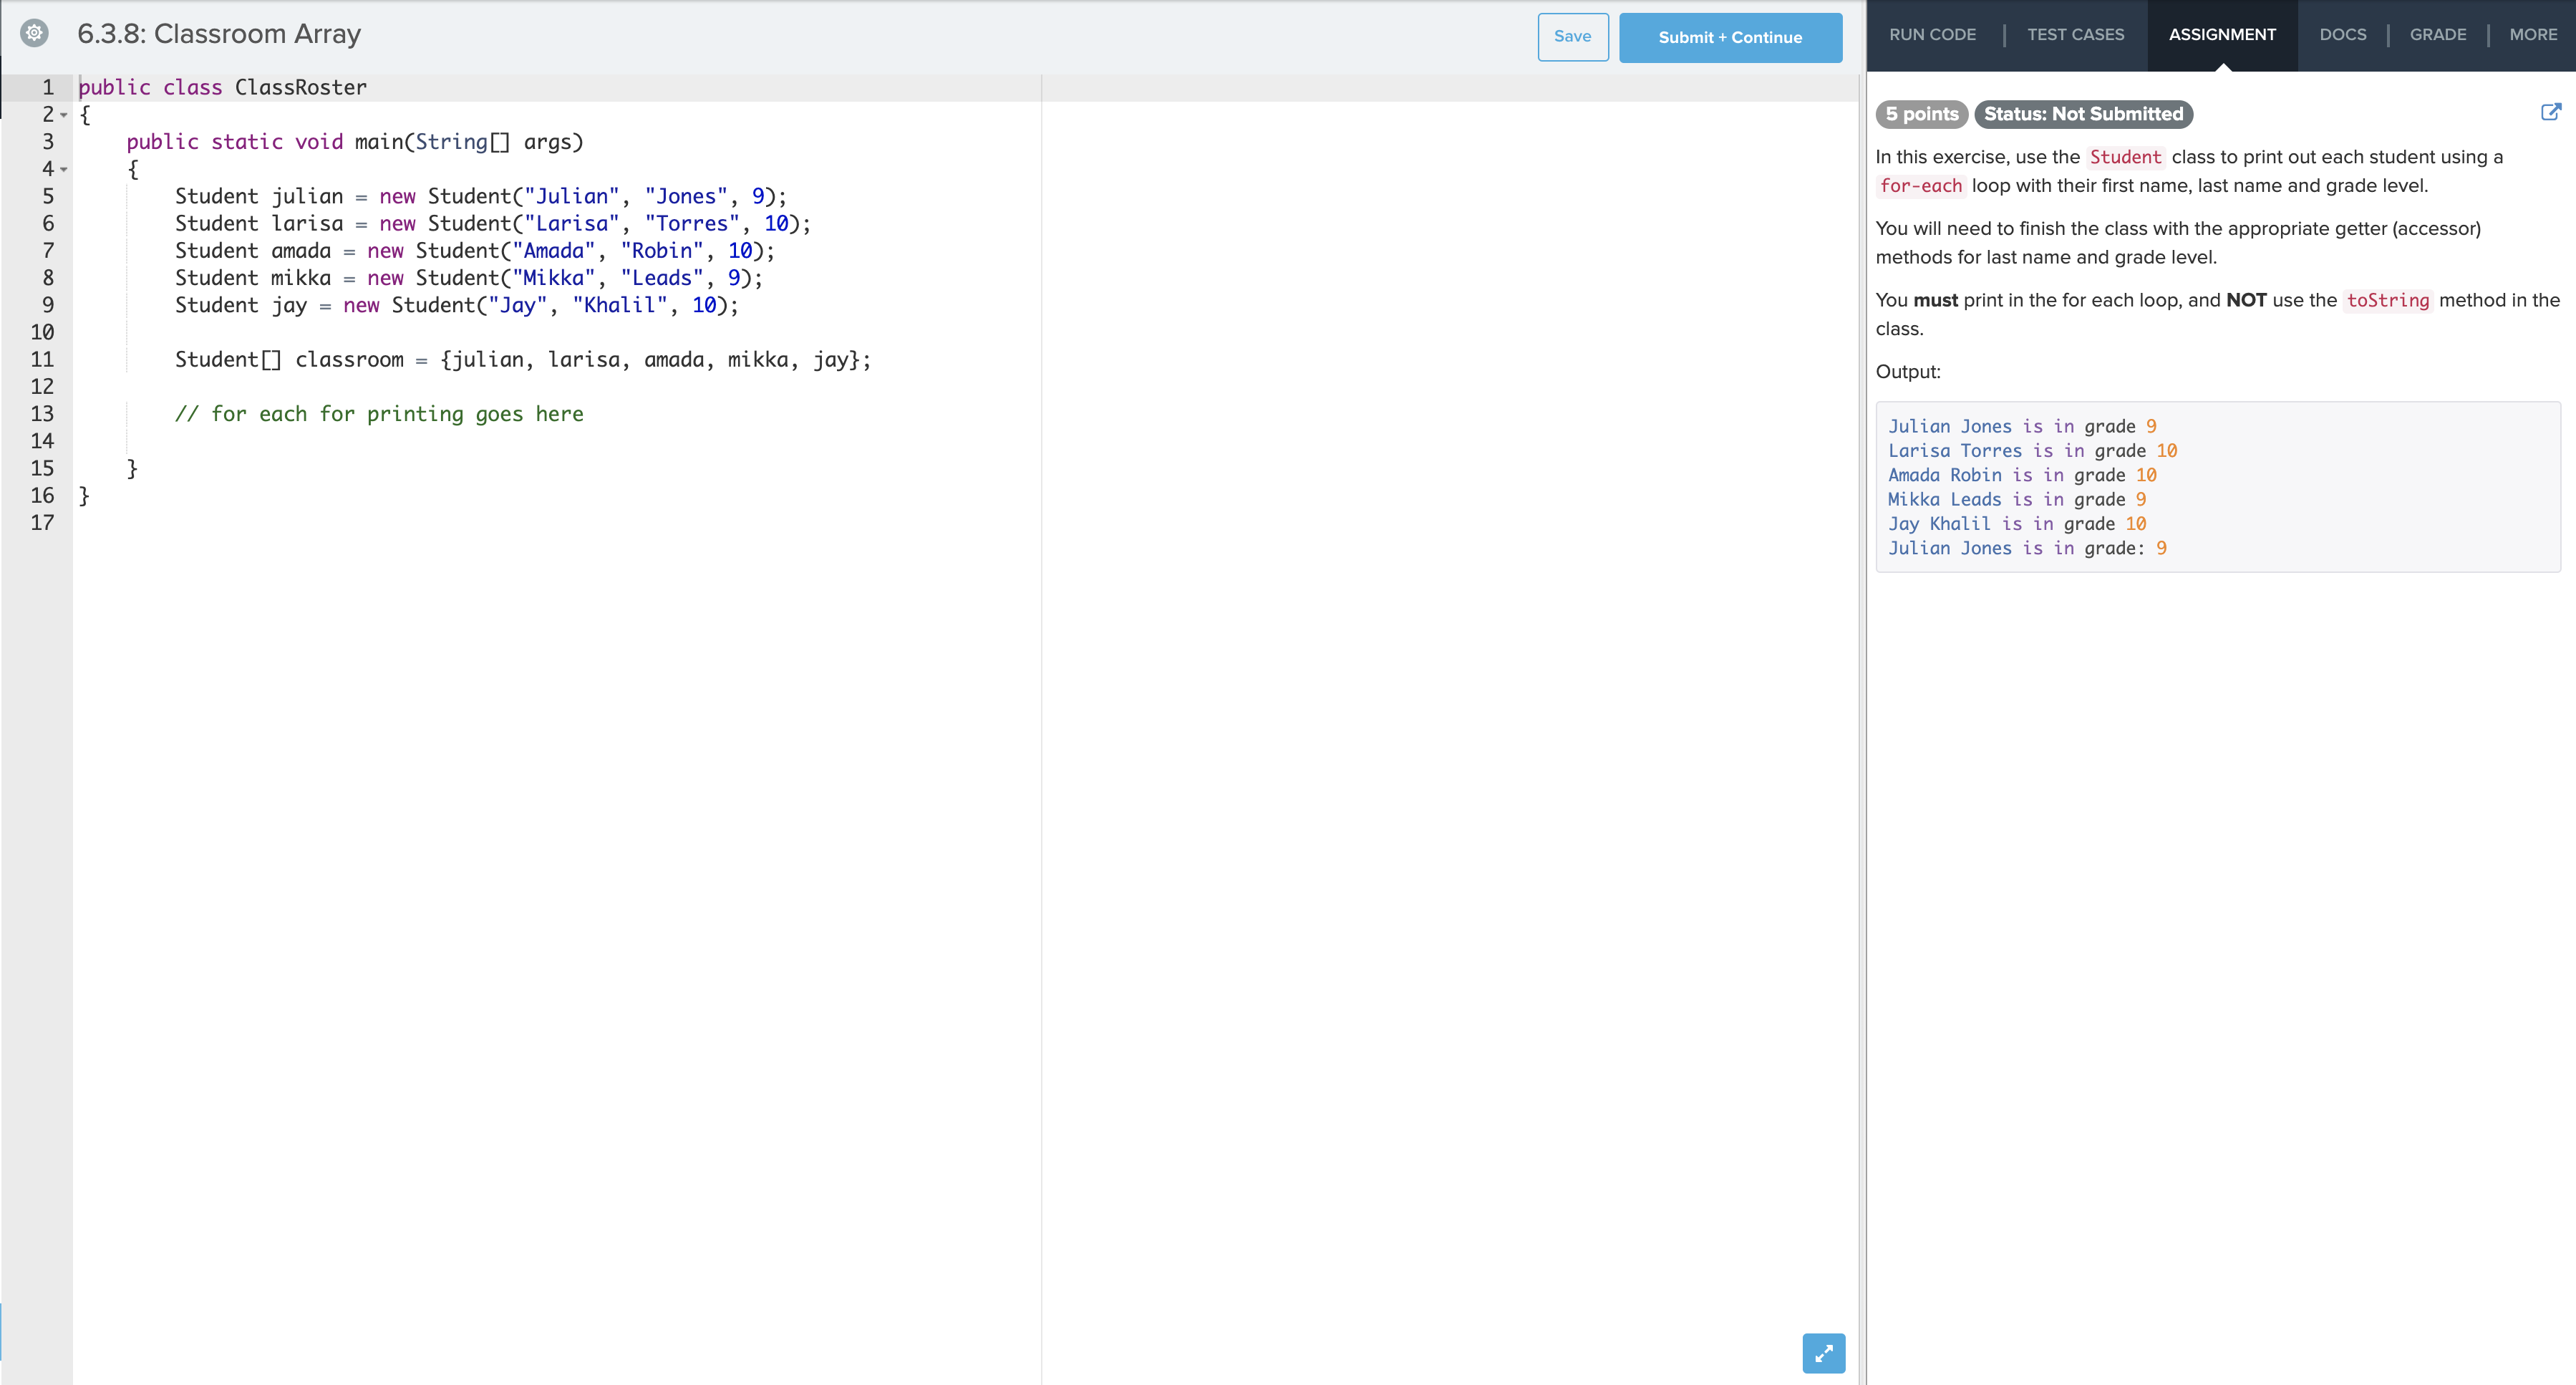Click Submit + Continue

pyautogui.click(x=1730, y=37)
